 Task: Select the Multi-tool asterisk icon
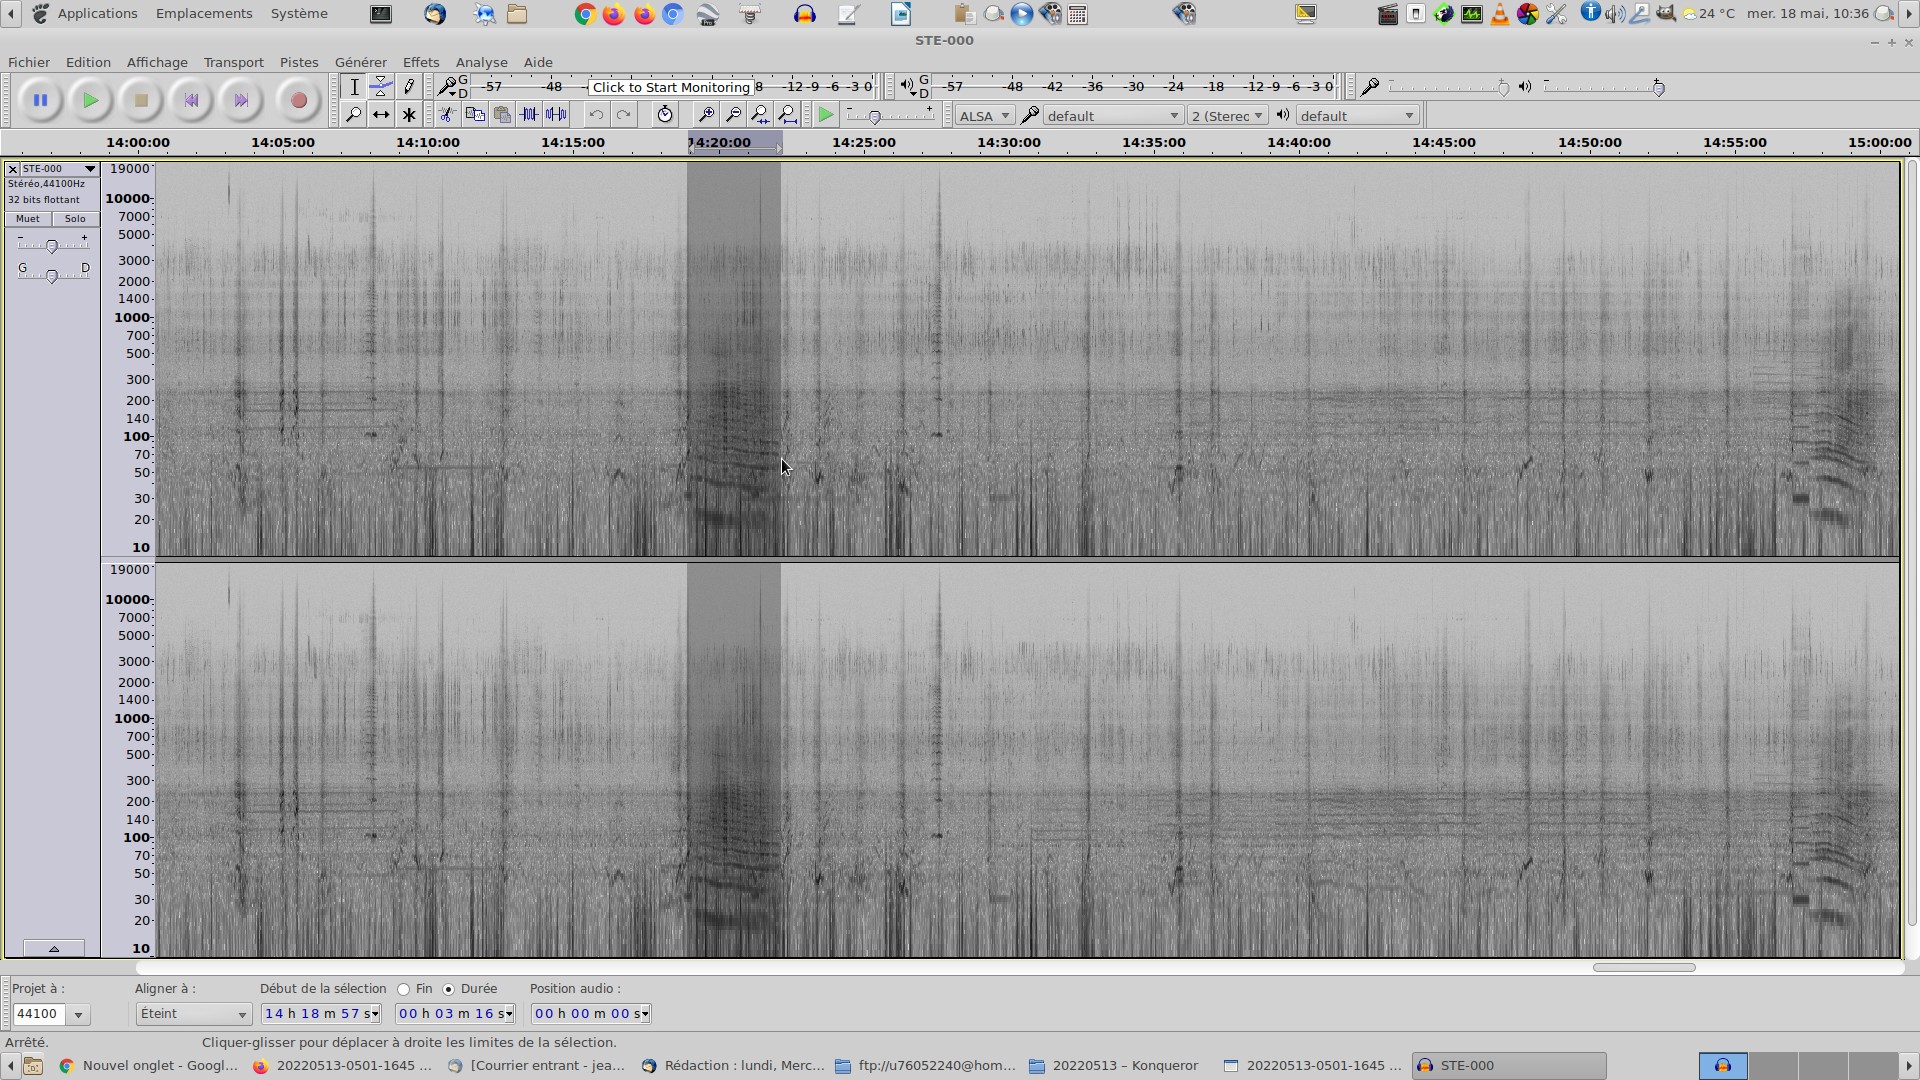pos(409,115)
